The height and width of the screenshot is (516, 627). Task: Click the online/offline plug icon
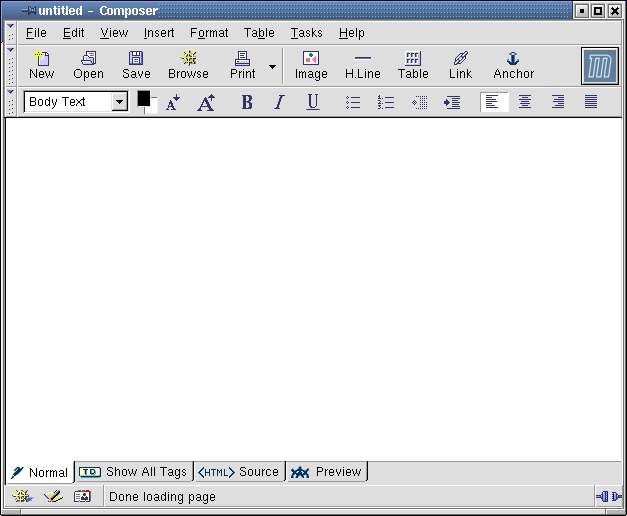[609, 496]
